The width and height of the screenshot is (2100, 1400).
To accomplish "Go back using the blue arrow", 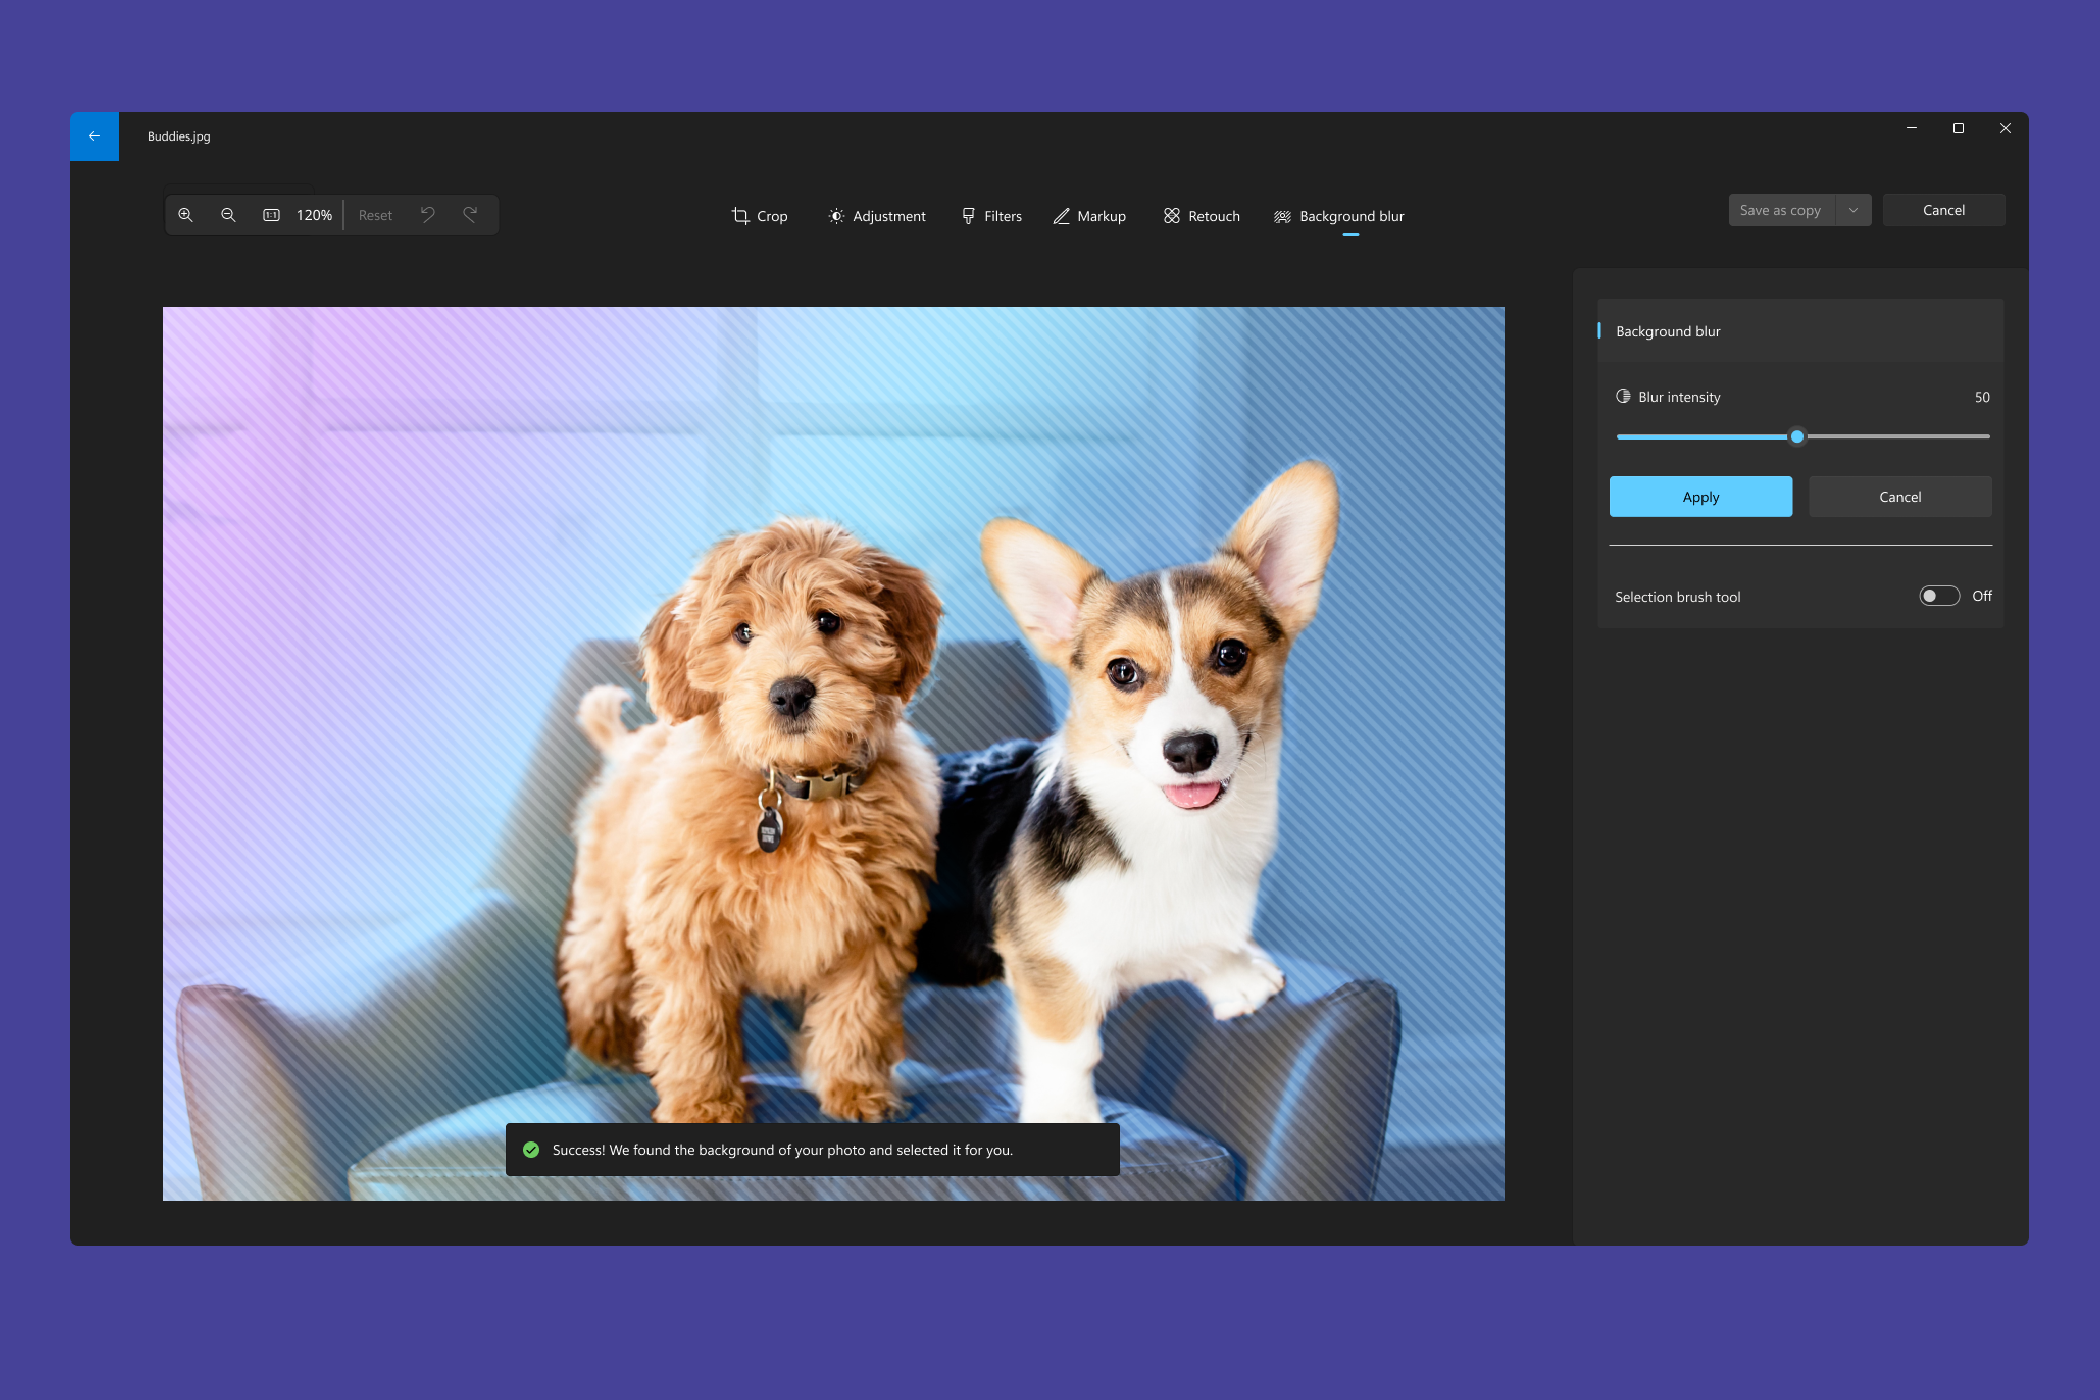I will pos(94,136).
